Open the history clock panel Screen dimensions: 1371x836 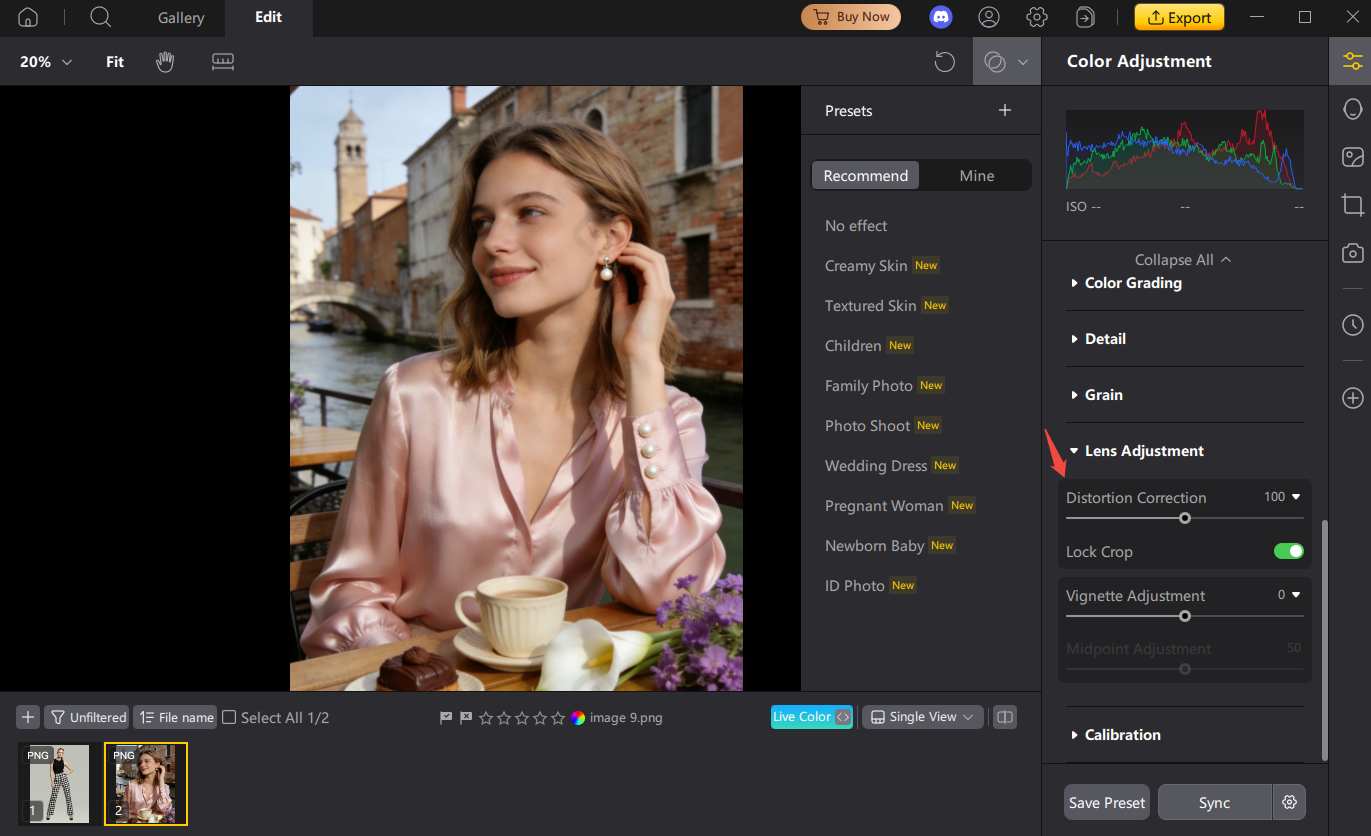1352,325
